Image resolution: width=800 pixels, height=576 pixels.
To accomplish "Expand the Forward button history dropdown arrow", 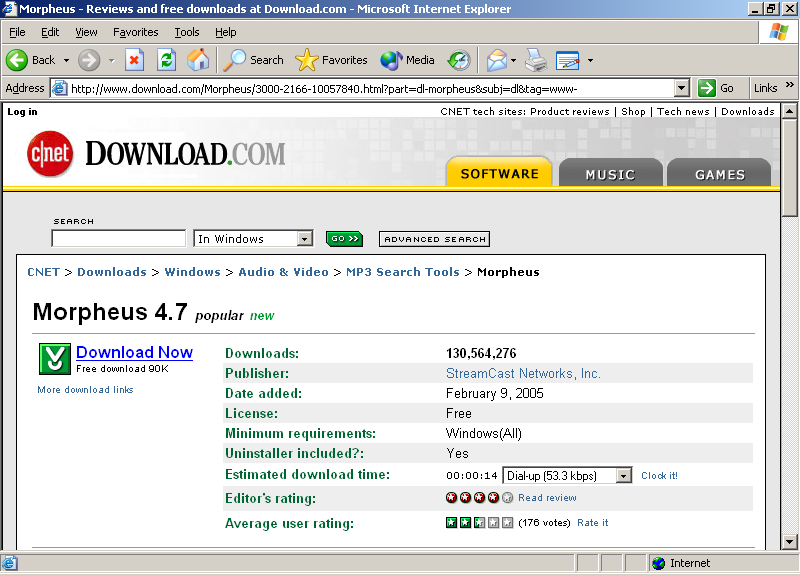I will [111, 60].
